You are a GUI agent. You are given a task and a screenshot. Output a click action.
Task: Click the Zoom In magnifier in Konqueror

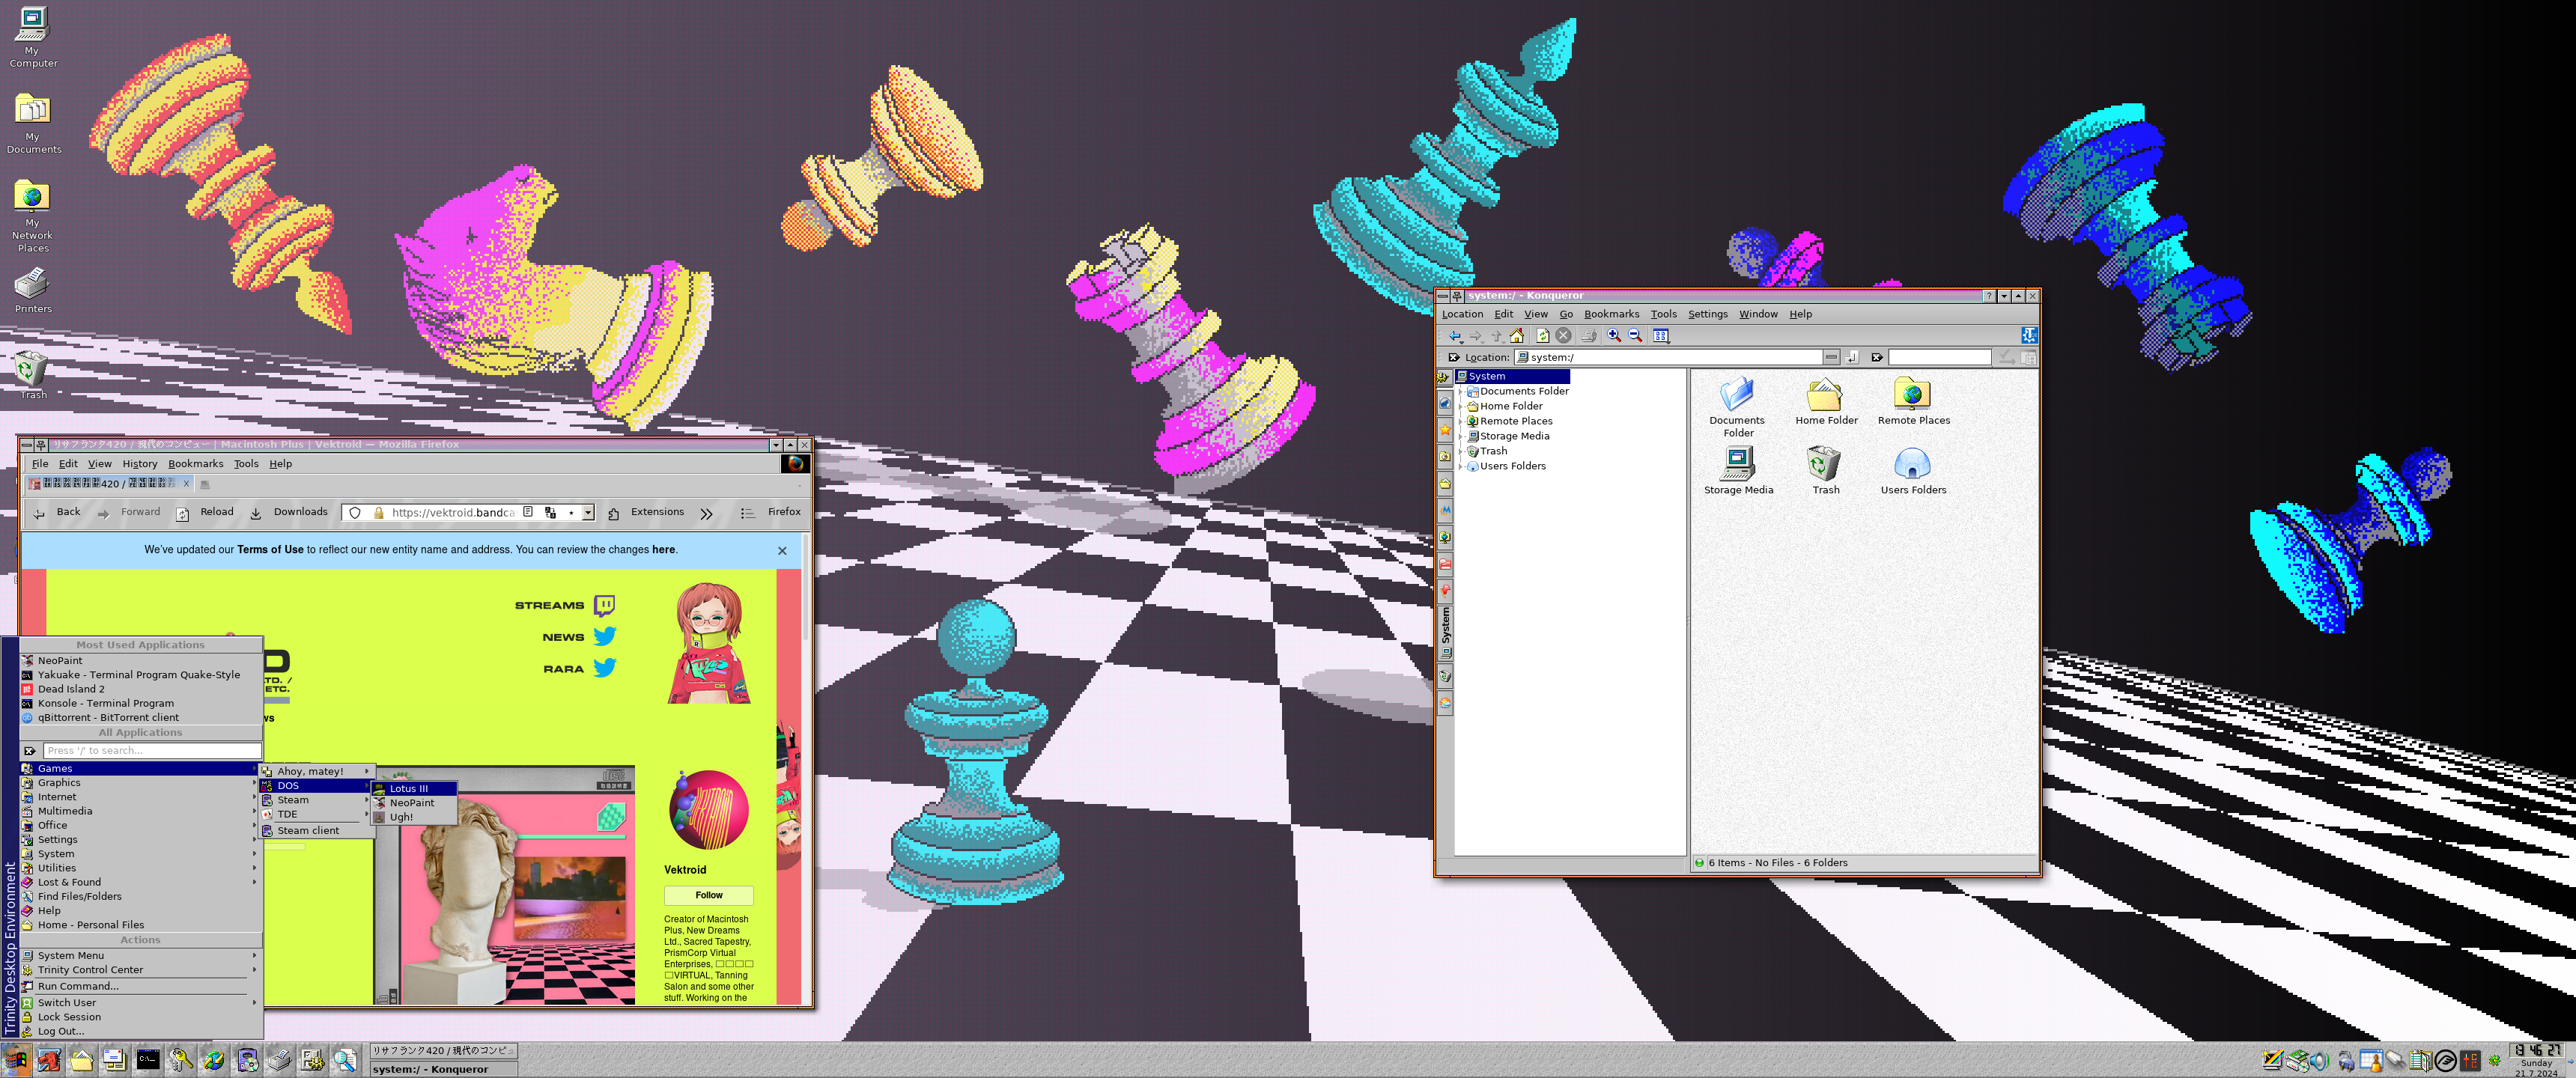1613,336
